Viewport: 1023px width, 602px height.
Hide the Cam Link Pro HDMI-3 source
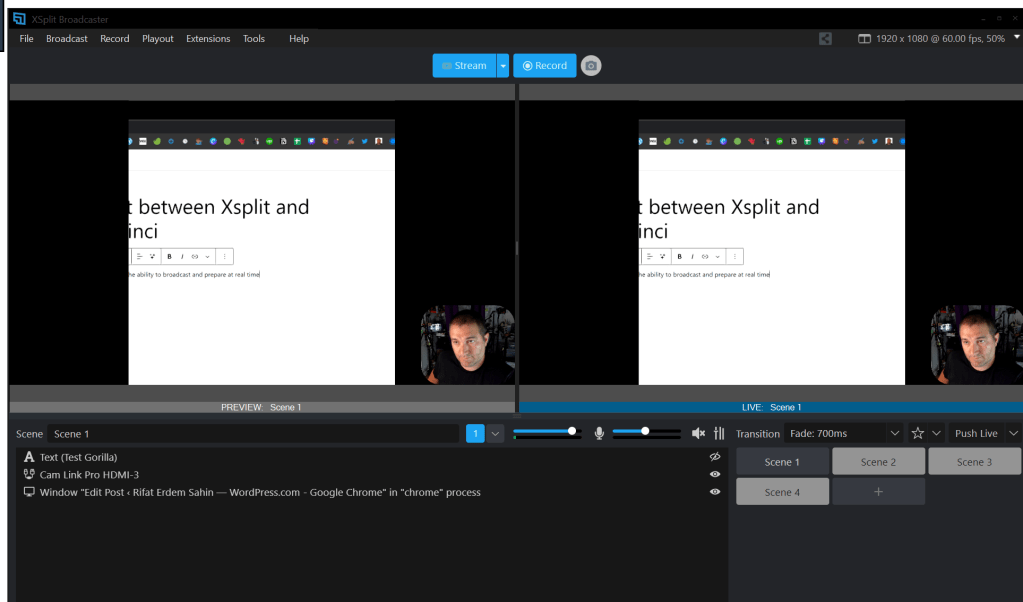tap(715, 474)
